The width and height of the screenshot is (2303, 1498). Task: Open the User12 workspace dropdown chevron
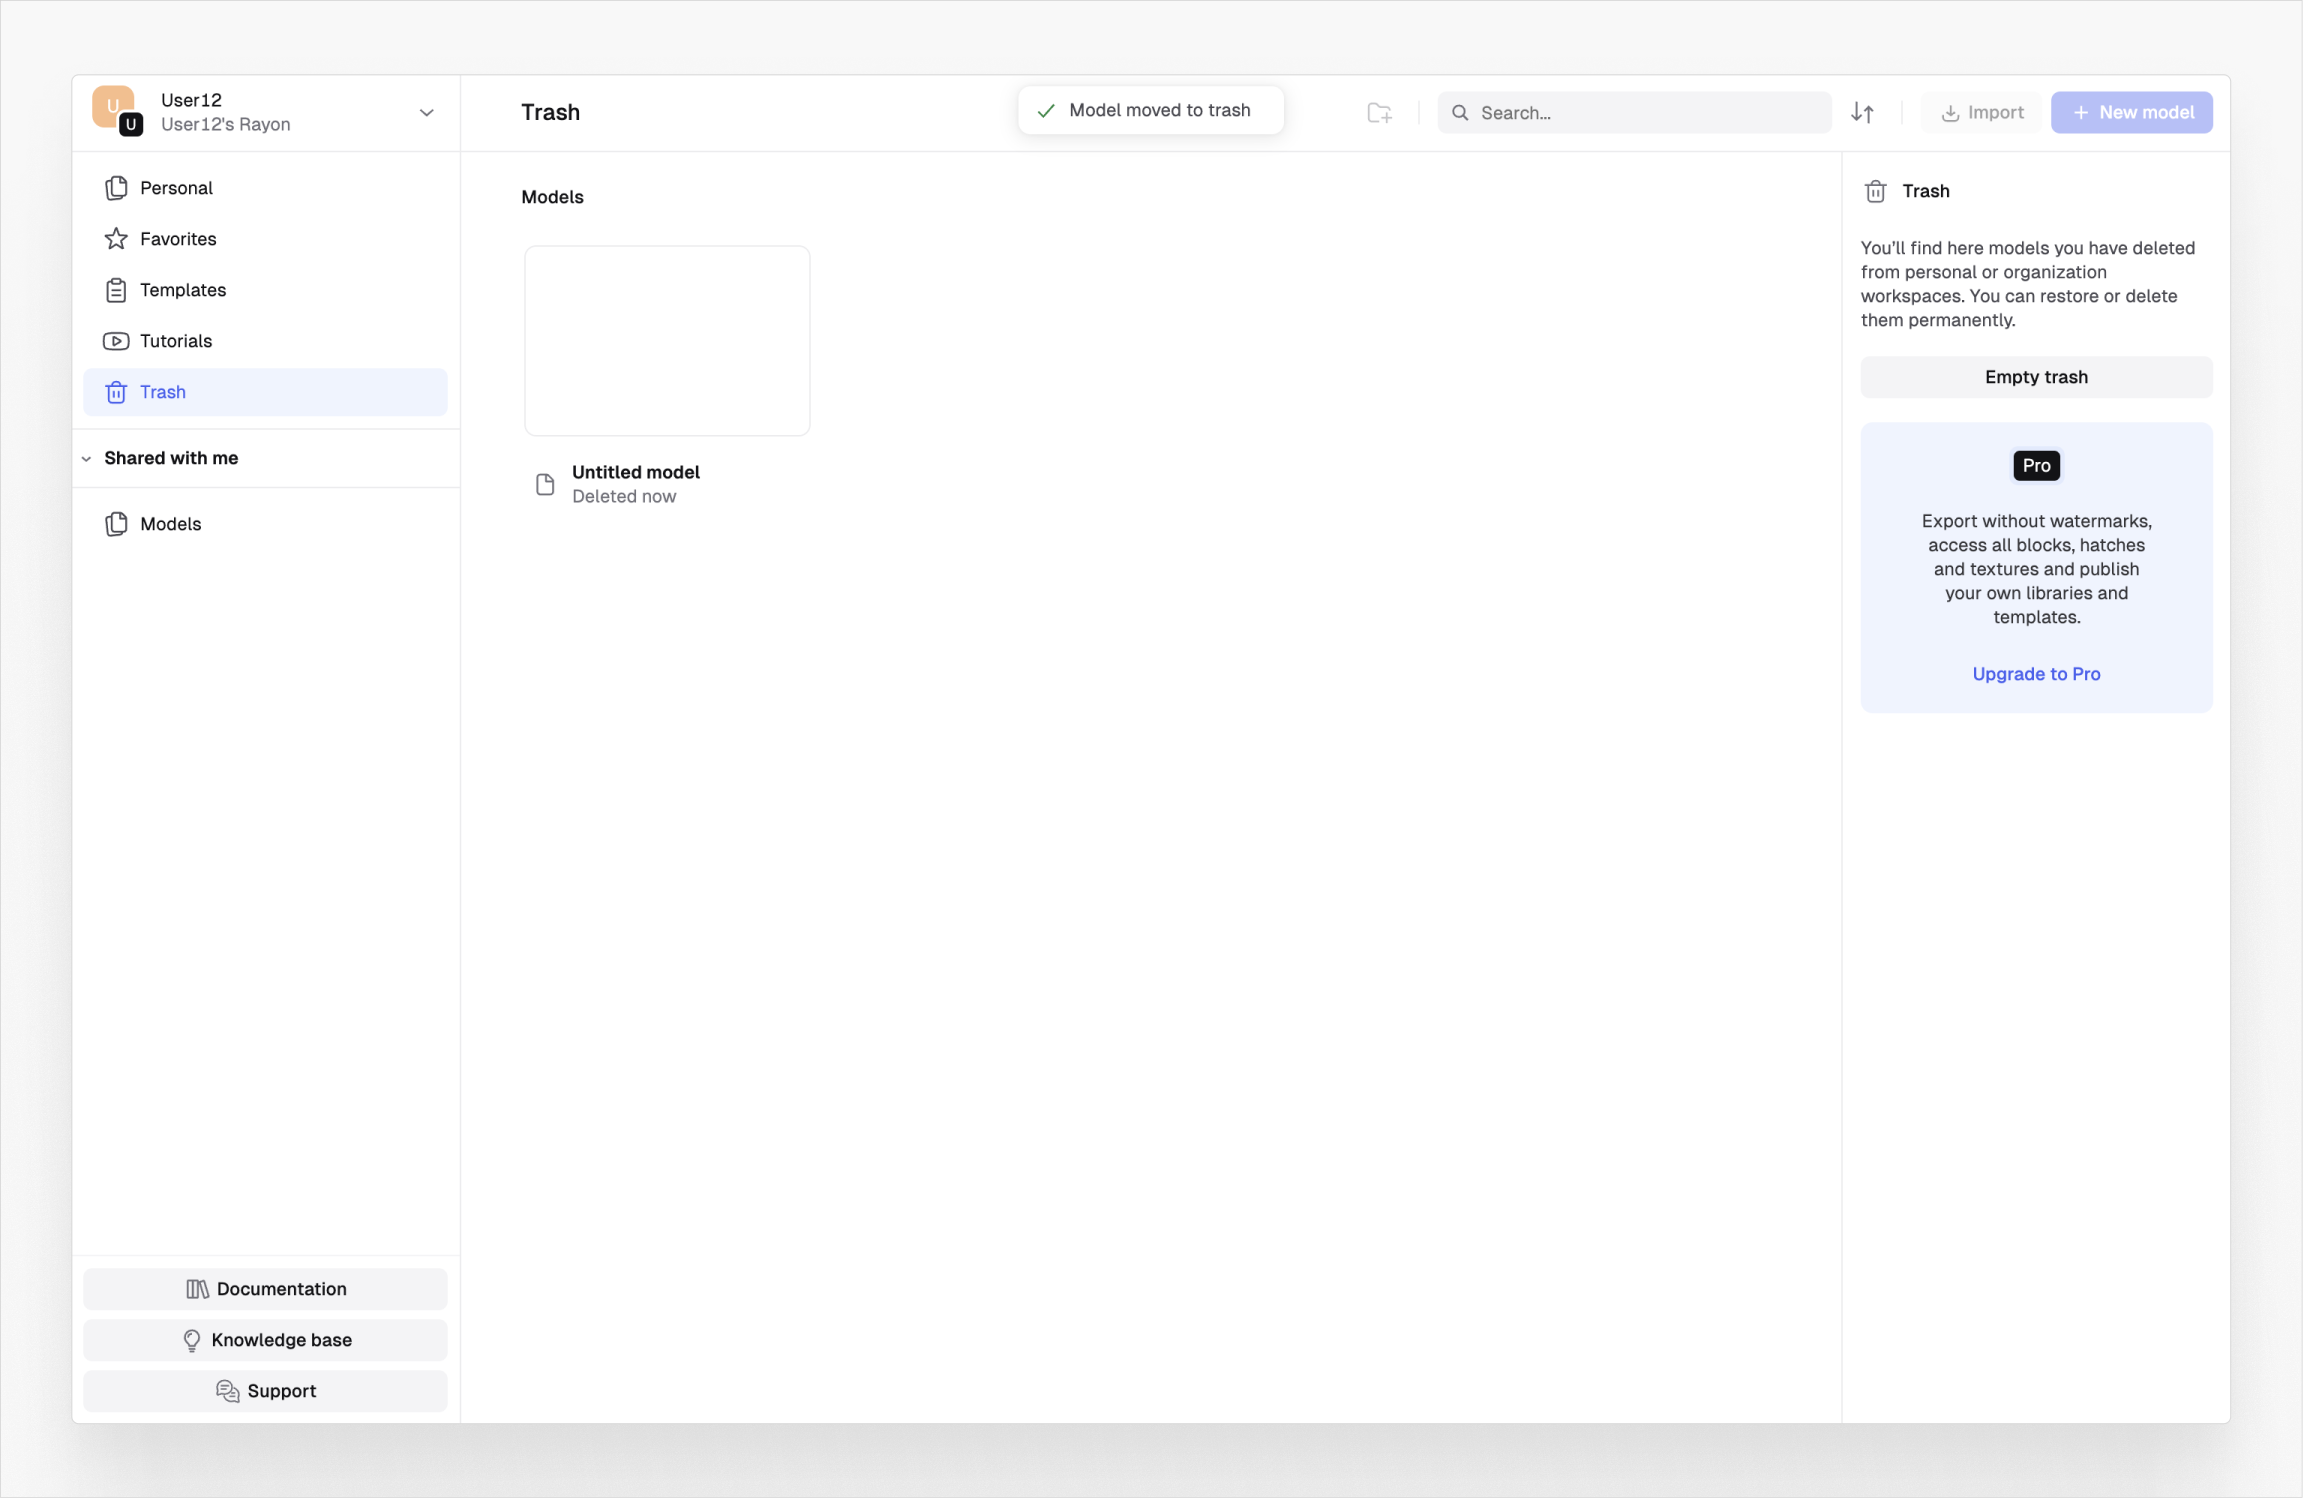point(427,113)
